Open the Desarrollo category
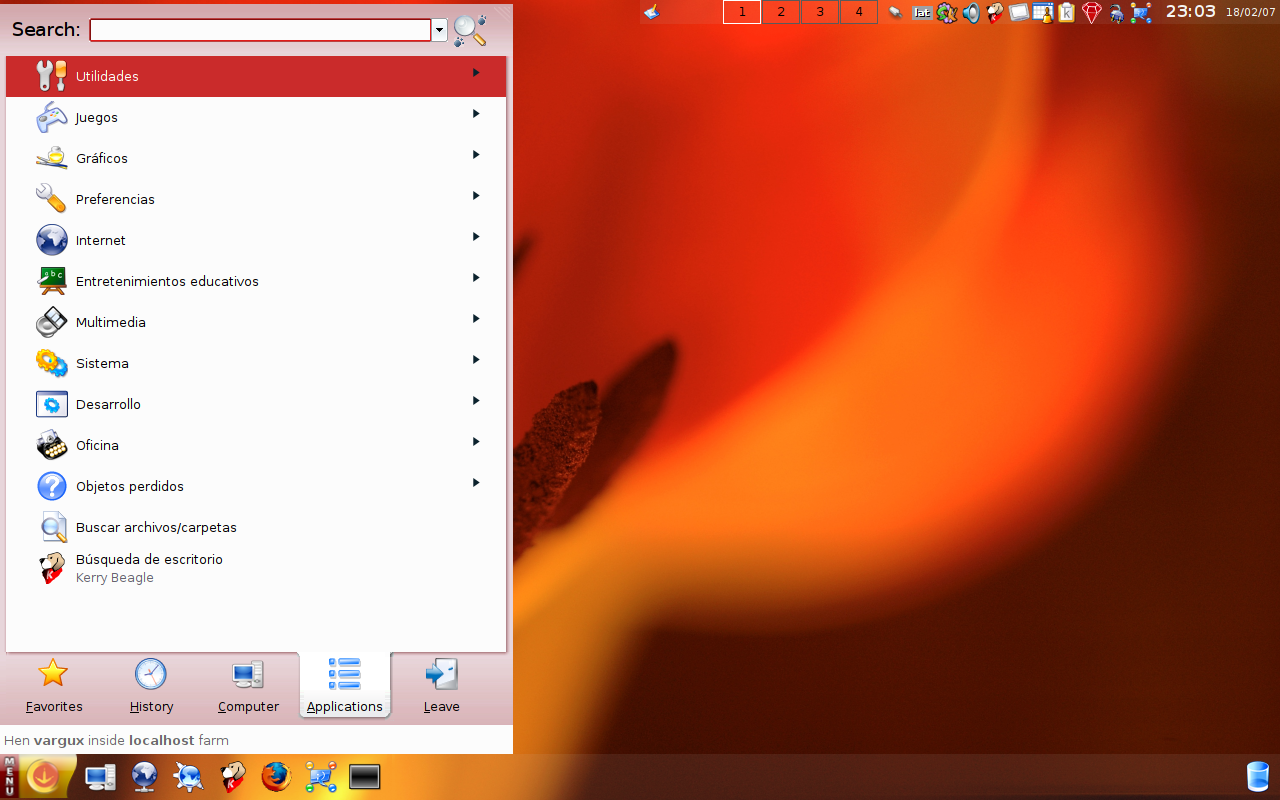Screen dimensions: 1280x800 point(256,404)
